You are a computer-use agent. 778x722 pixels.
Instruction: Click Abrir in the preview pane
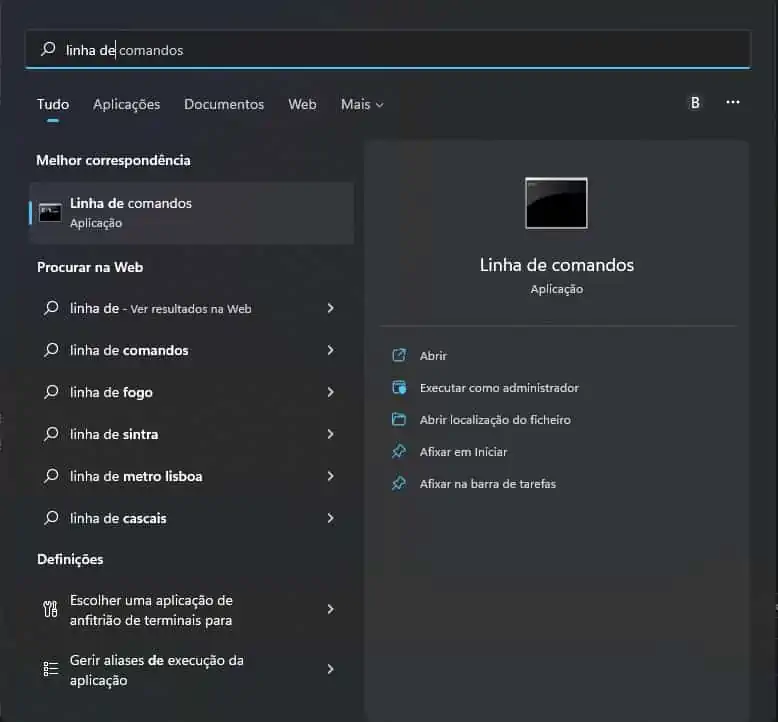[433, 356]
